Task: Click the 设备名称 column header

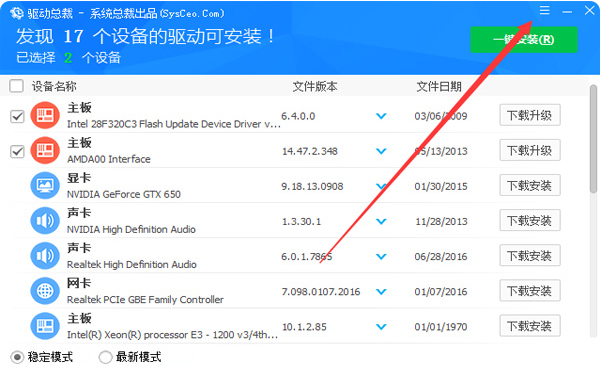Action: click(54, 86)
